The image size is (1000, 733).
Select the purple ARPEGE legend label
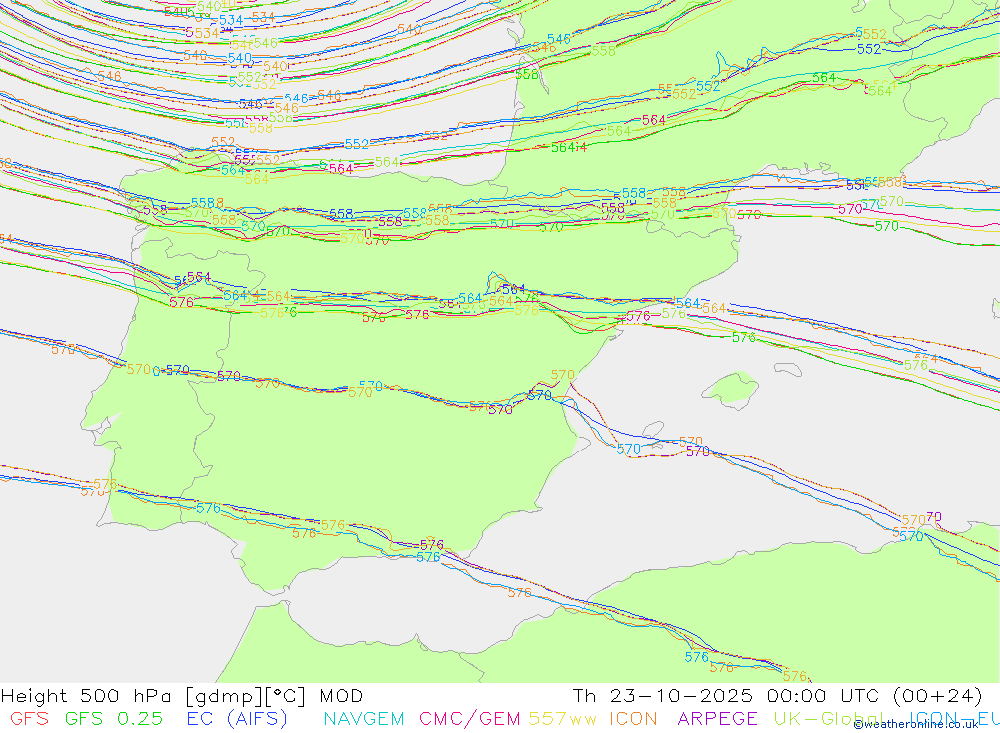coord(717,719)
